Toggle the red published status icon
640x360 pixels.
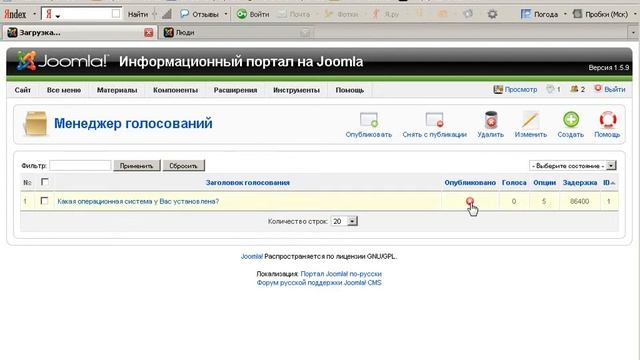pos(470,201)
